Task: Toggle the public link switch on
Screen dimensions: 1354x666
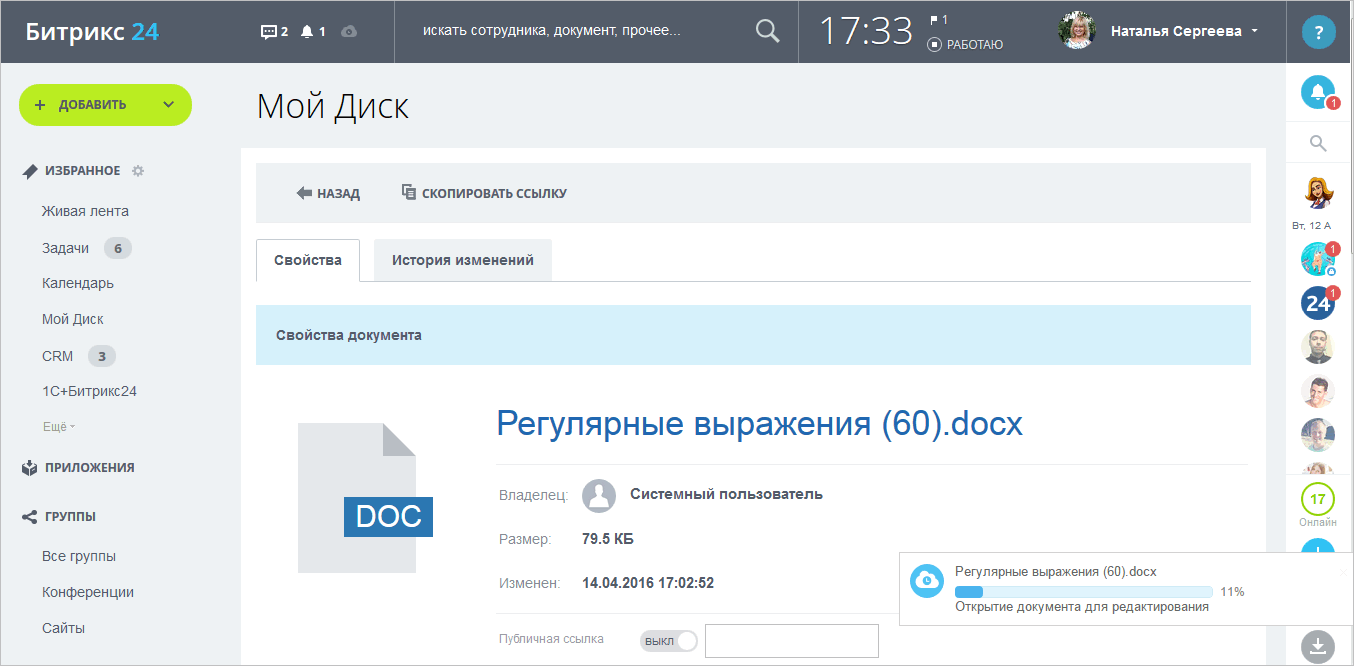Action: pyautogui.click(x=668, y=641)
